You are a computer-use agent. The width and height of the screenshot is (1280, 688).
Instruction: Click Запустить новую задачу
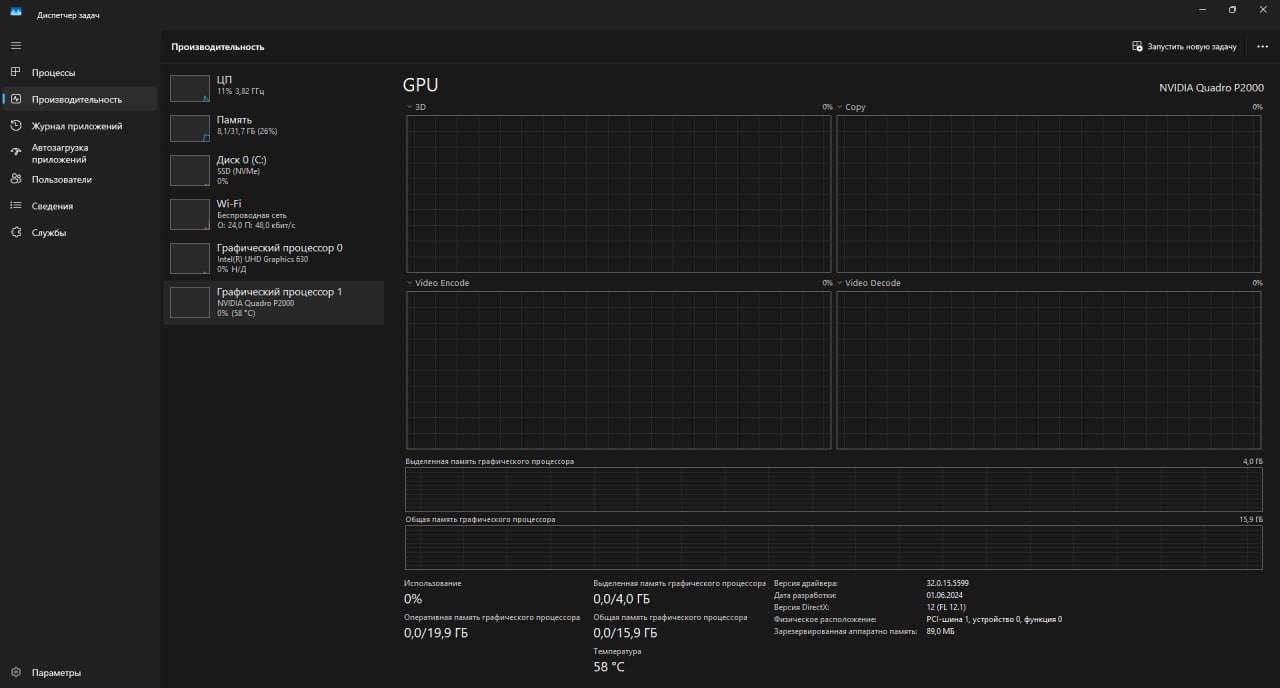click(x=1184, y=46)
